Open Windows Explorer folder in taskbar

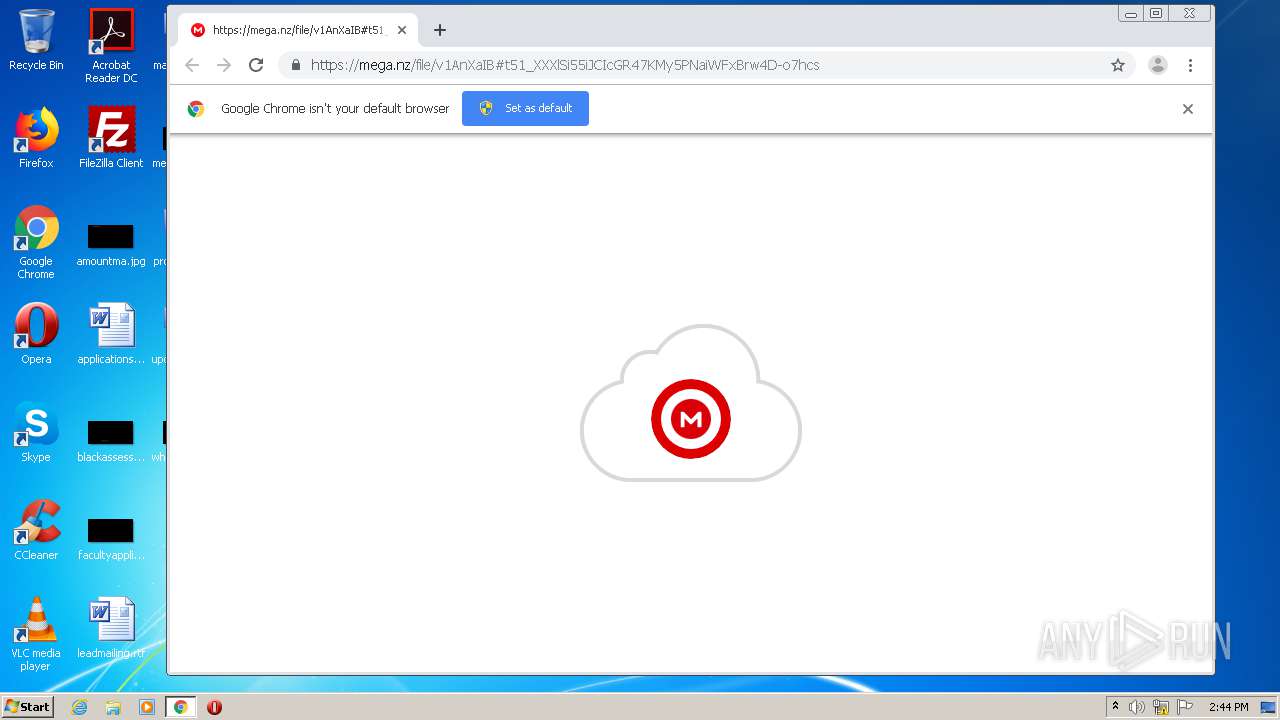point(113,707)
